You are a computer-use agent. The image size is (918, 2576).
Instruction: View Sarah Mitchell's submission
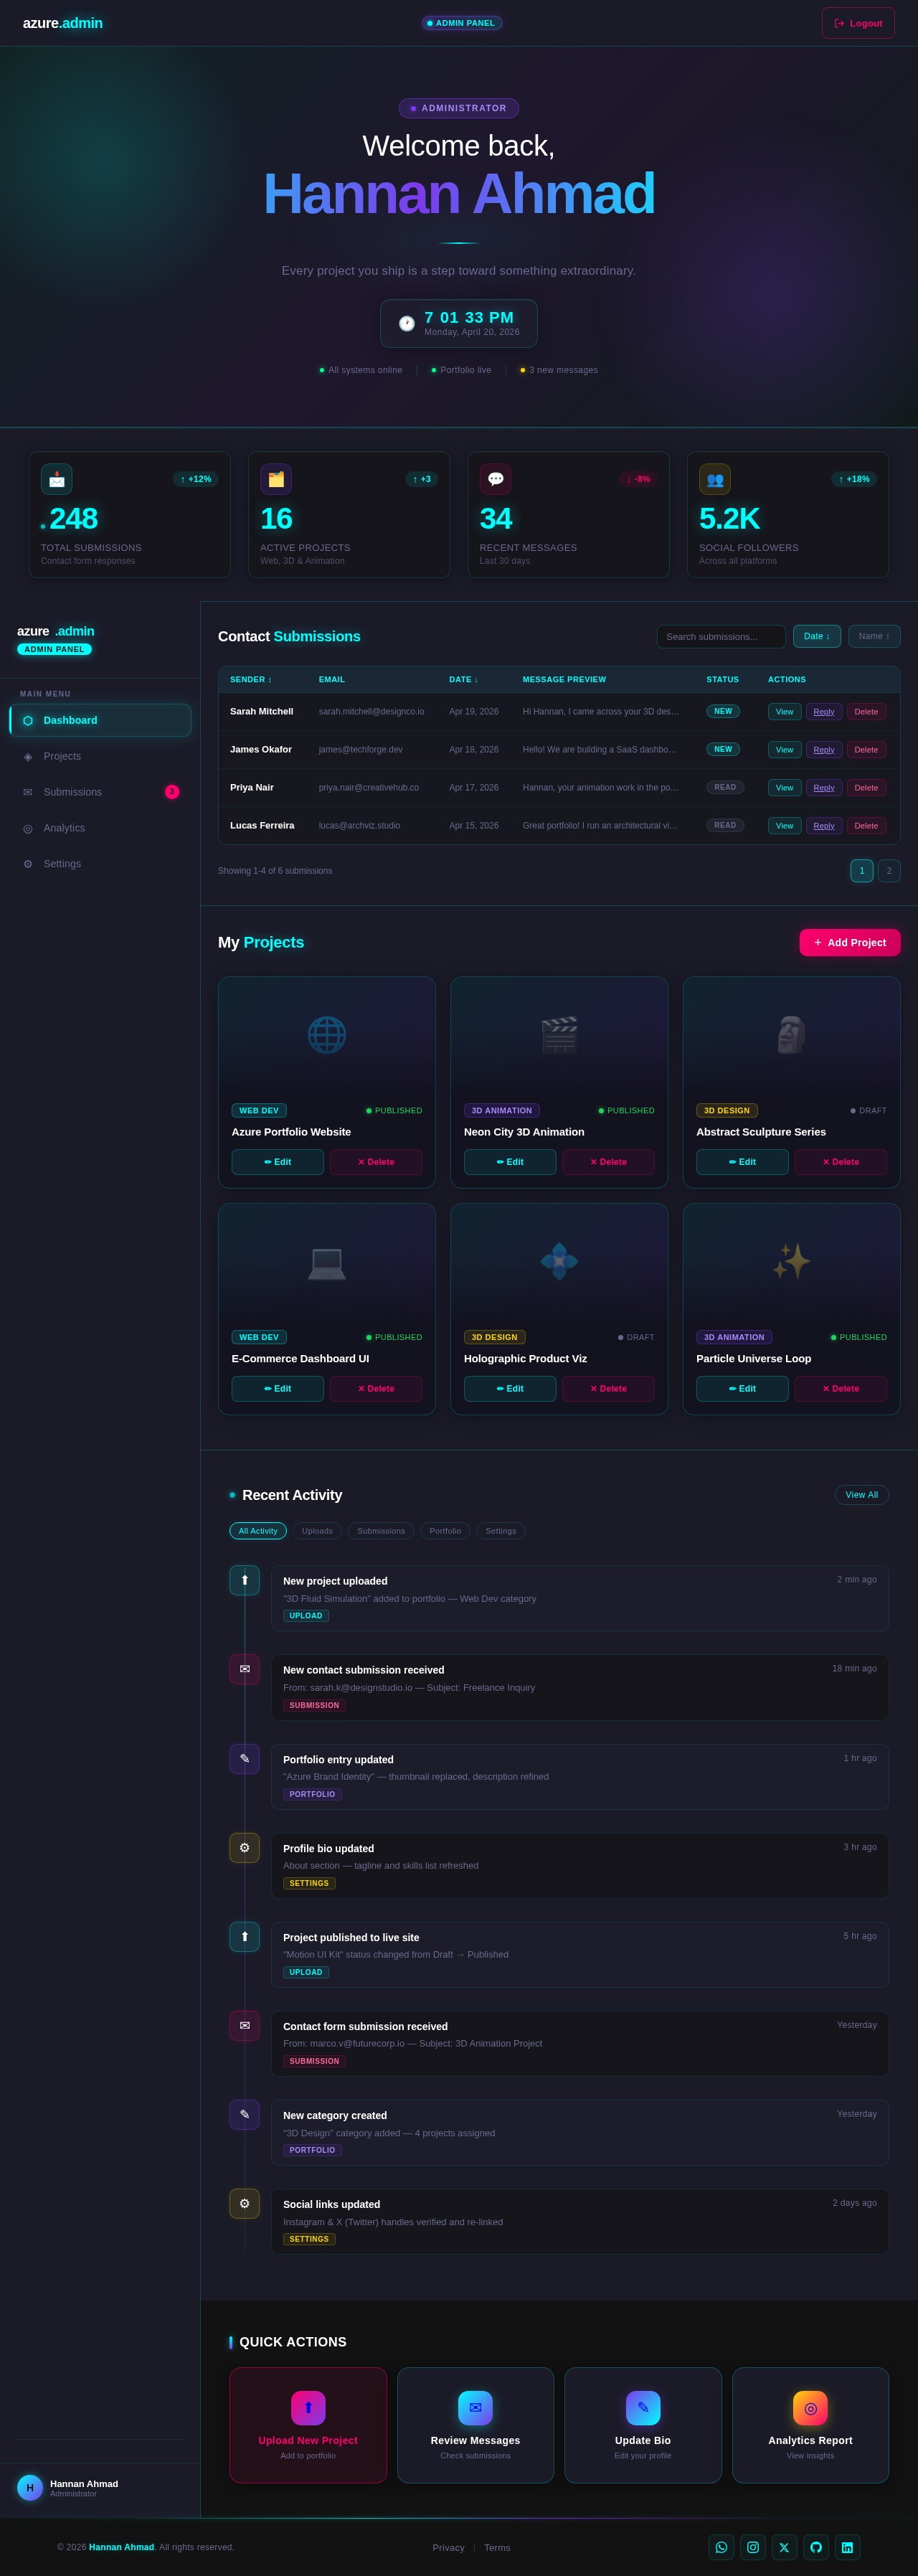coord(784,712)
